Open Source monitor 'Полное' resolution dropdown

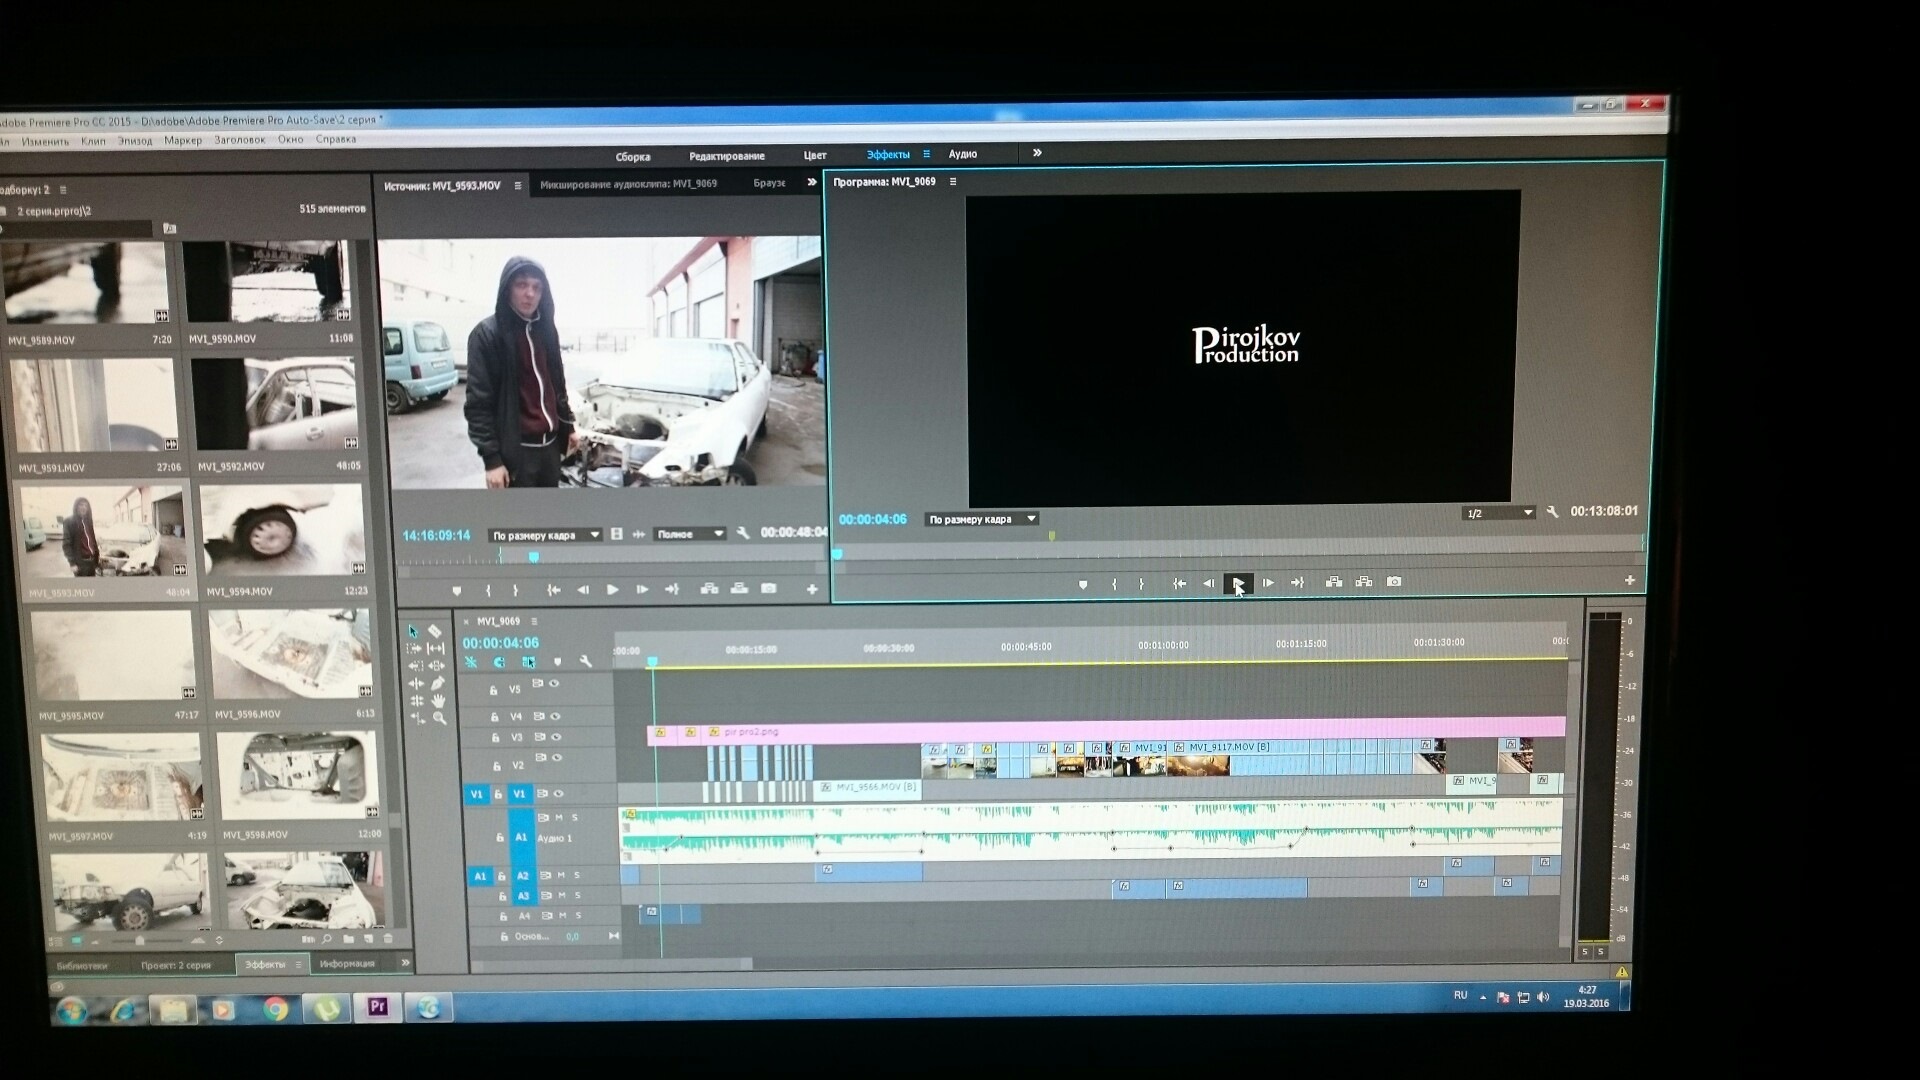pos(689,534)
